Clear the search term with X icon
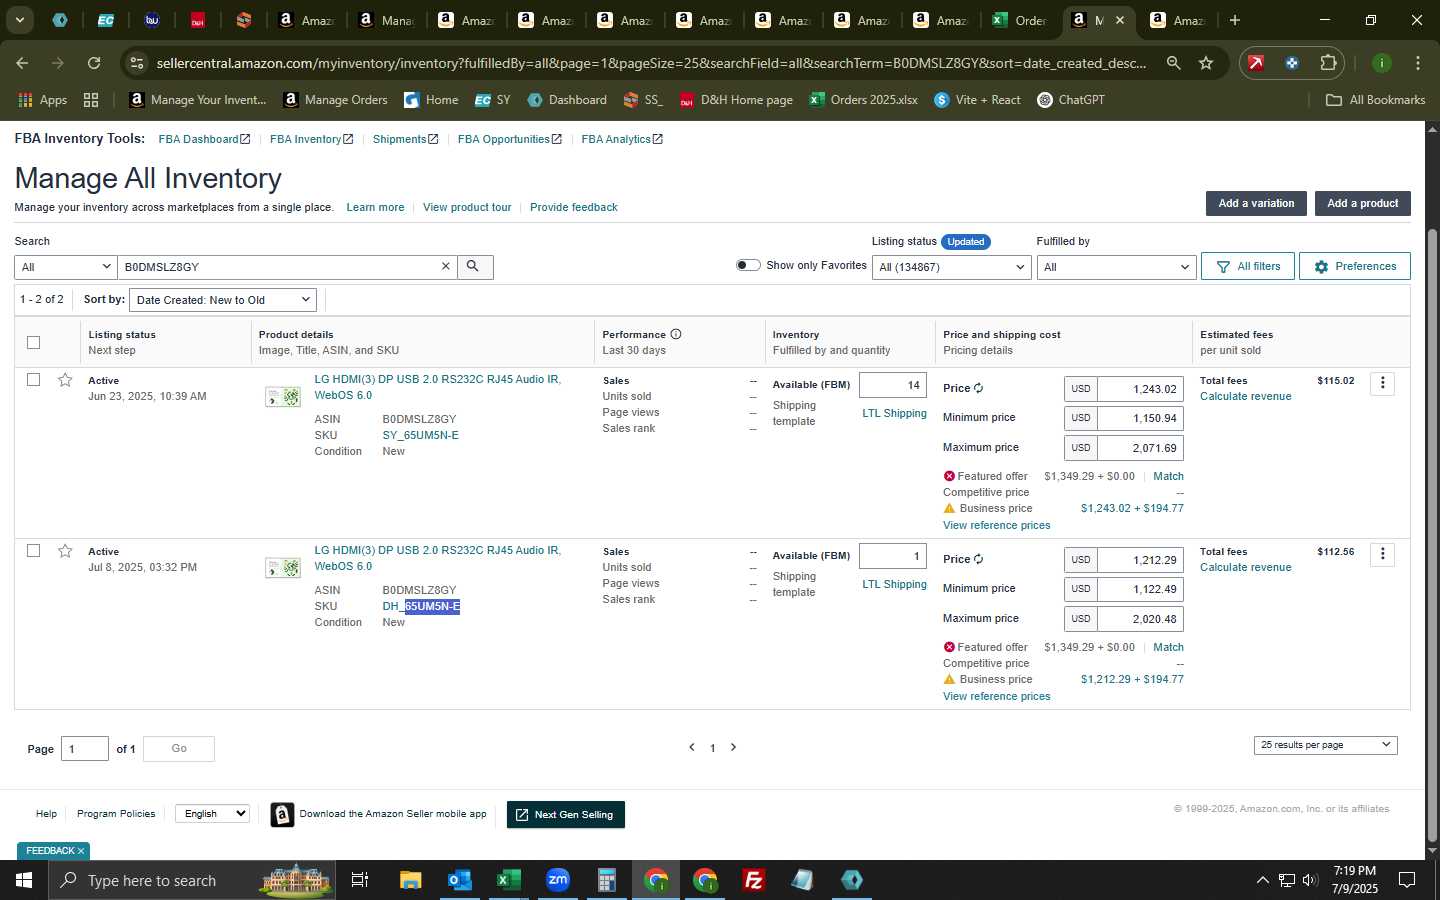Viewport: 1440px width, 900px height. (x=446, y=266)
